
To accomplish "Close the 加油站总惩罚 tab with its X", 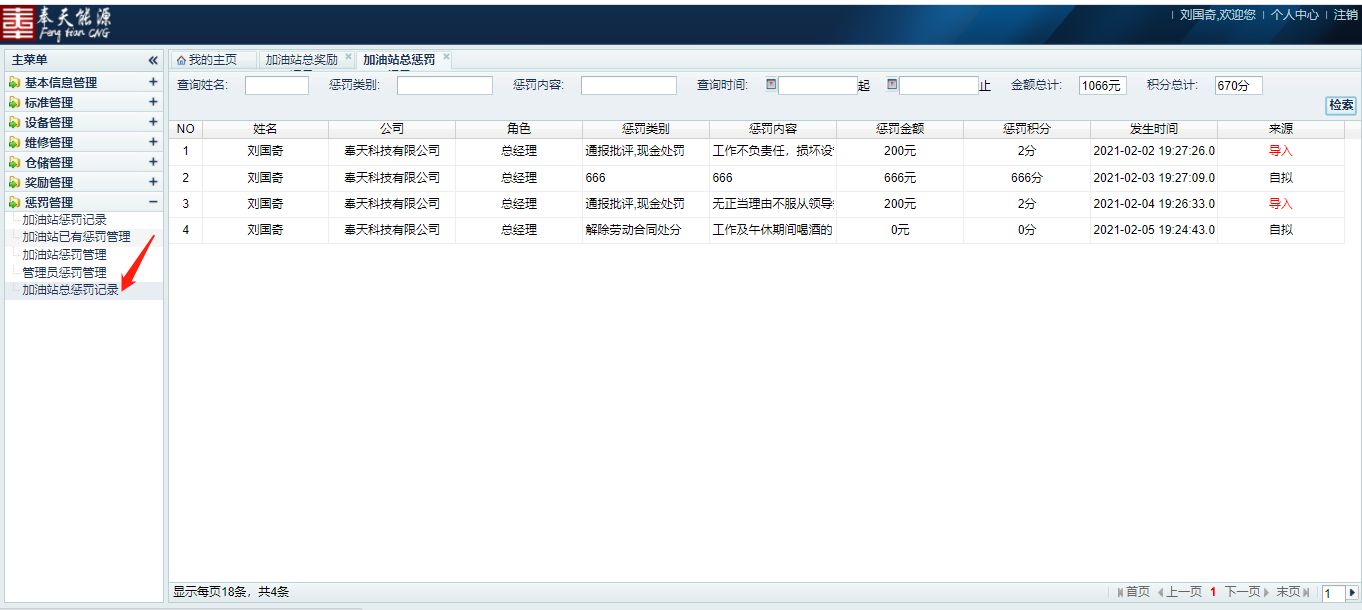I will [446, 57].
